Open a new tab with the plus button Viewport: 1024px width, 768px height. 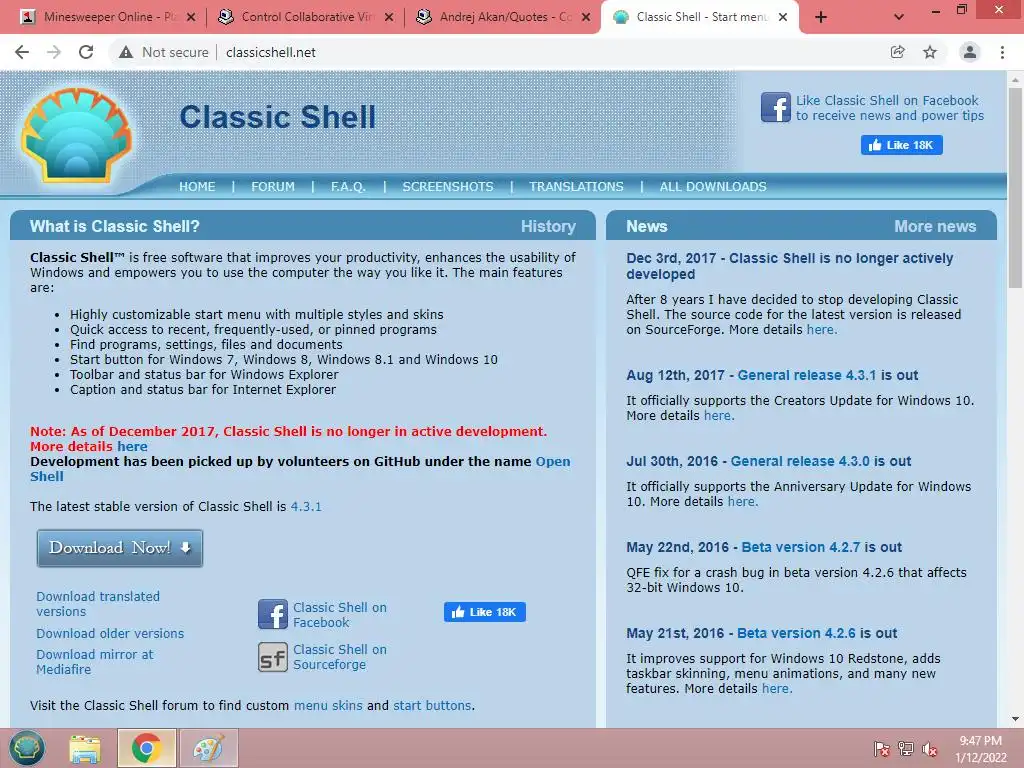821,17
